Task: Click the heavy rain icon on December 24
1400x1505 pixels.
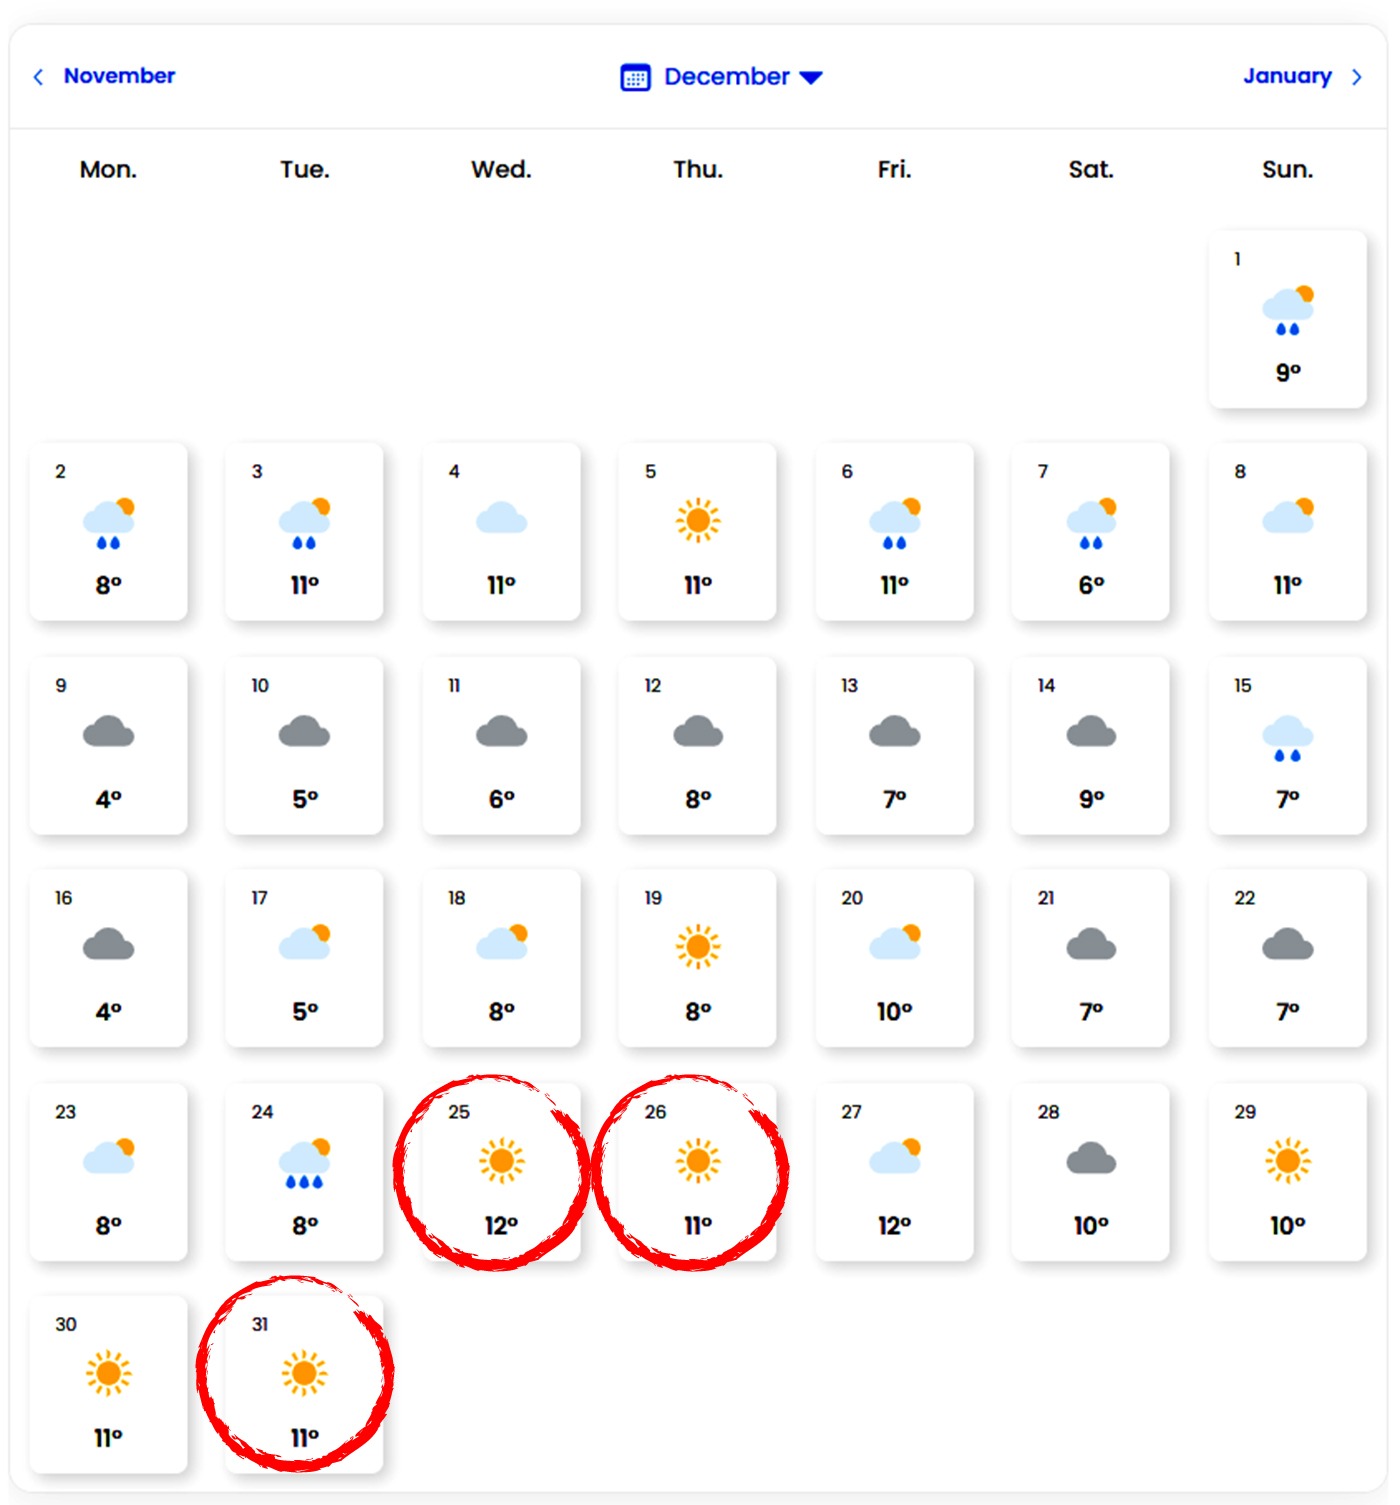Action: (x=305, y=1163)
